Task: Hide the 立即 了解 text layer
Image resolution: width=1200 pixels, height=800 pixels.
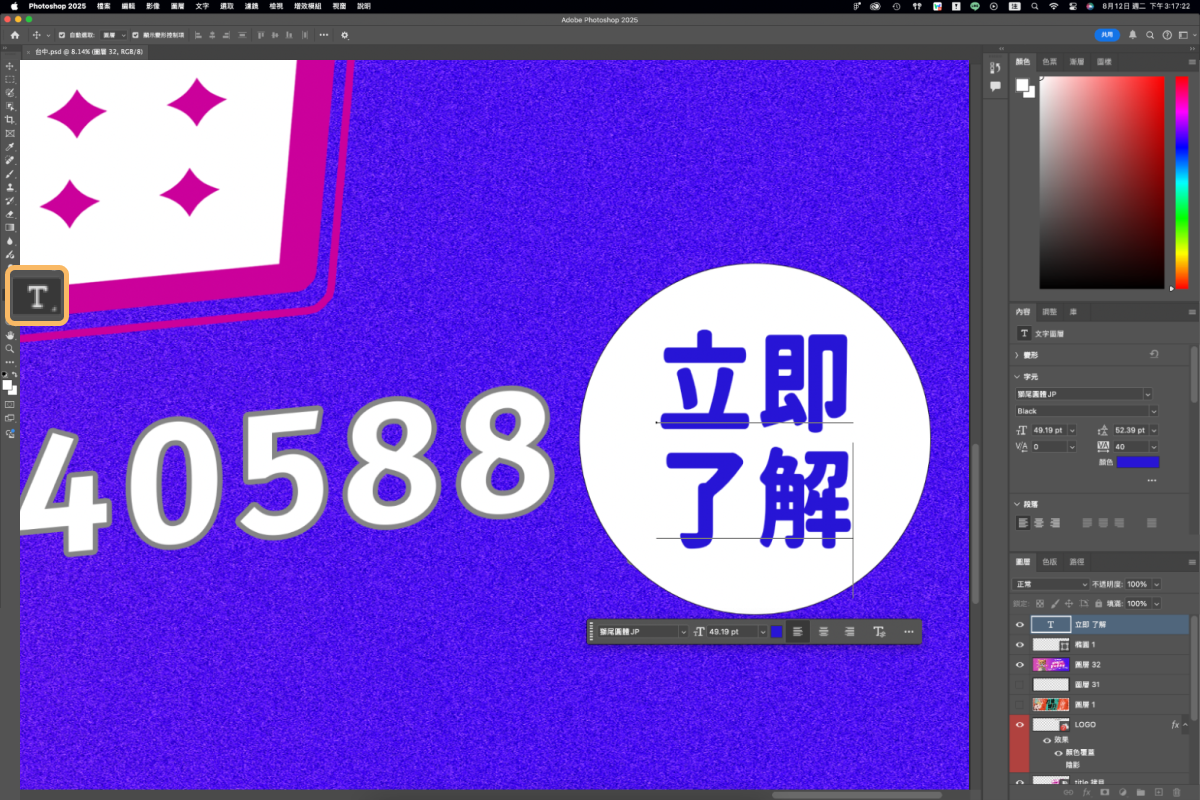Action: (1020, 624)
